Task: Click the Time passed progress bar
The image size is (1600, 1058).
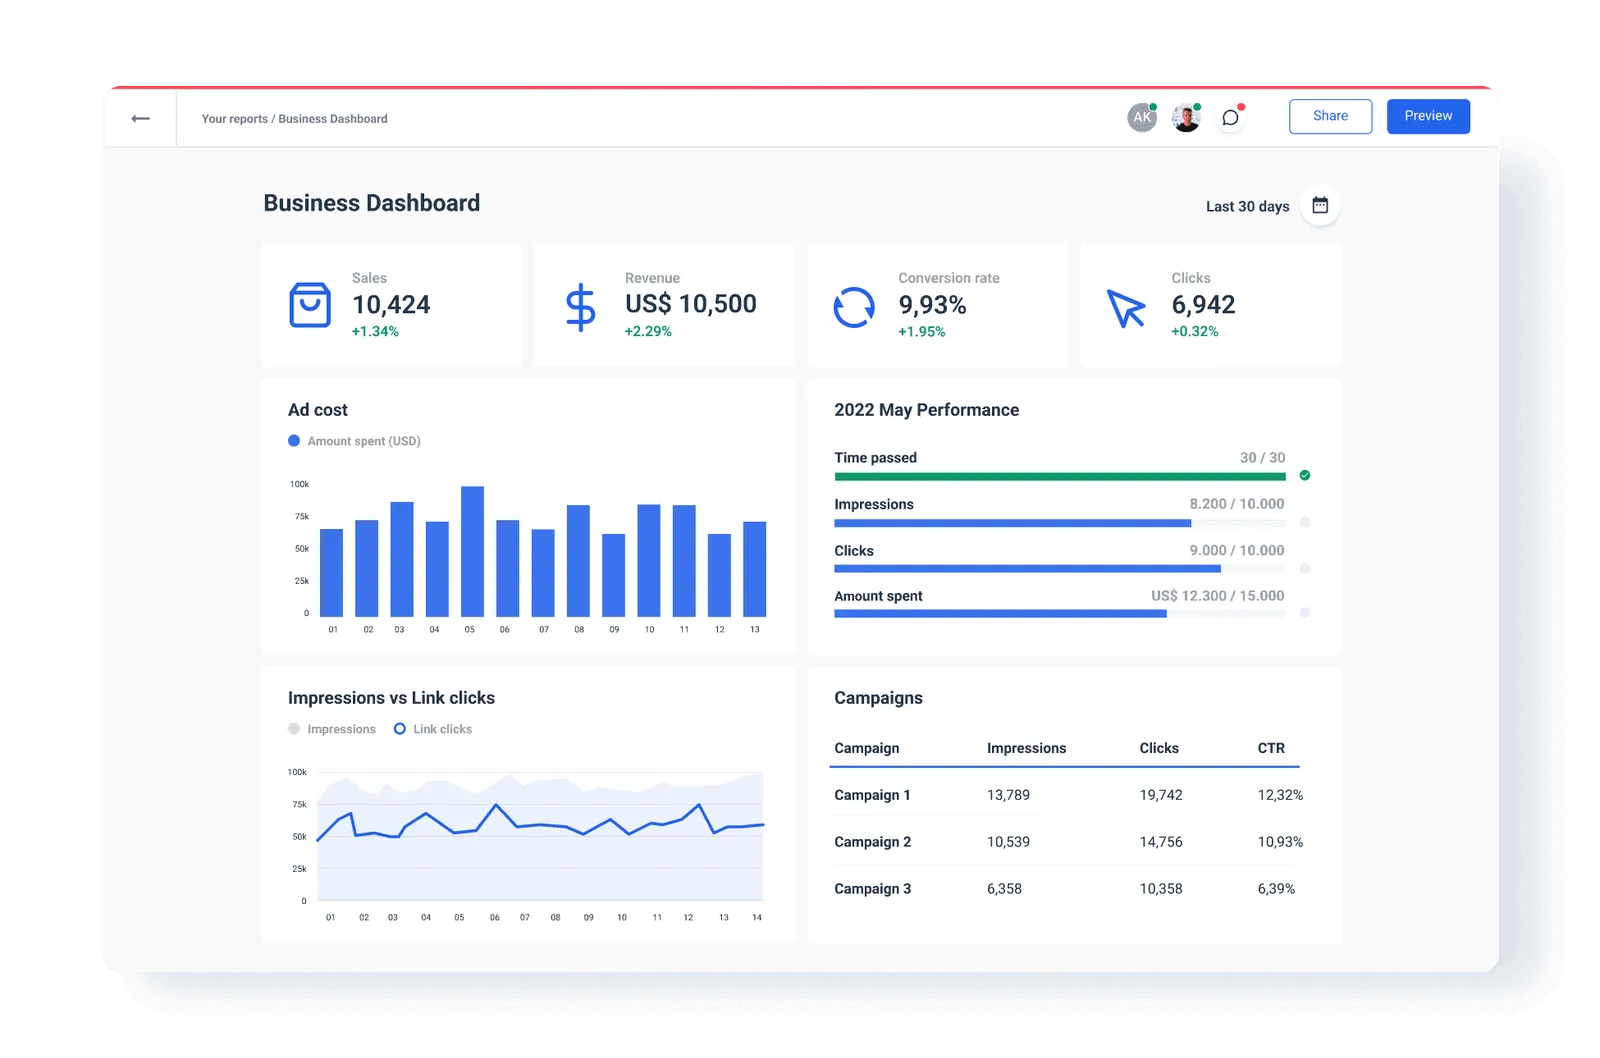Action: point(1060,477)
